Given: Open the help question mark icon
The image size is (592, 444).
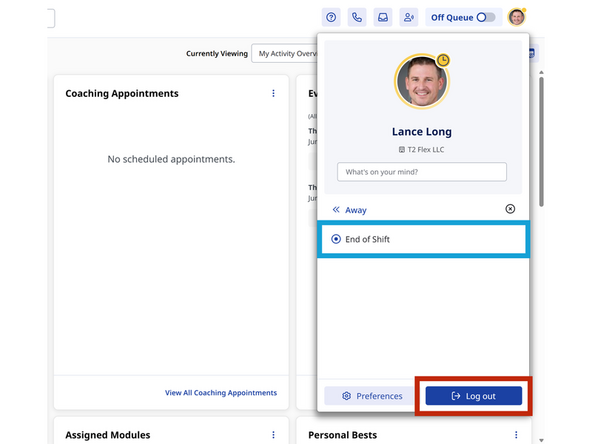Looking at the screenshot, I should click(x=331, y=17).
